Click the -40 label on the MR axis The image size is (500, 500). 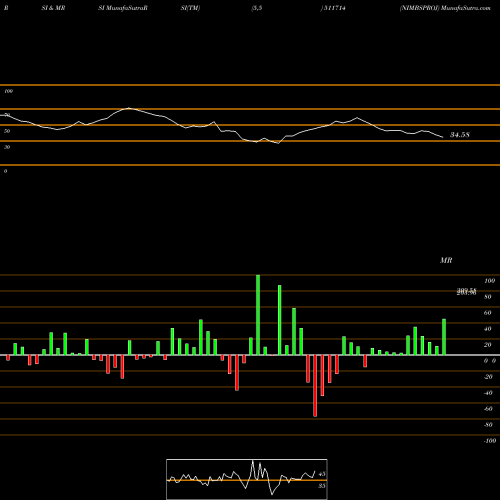(488, 393)
